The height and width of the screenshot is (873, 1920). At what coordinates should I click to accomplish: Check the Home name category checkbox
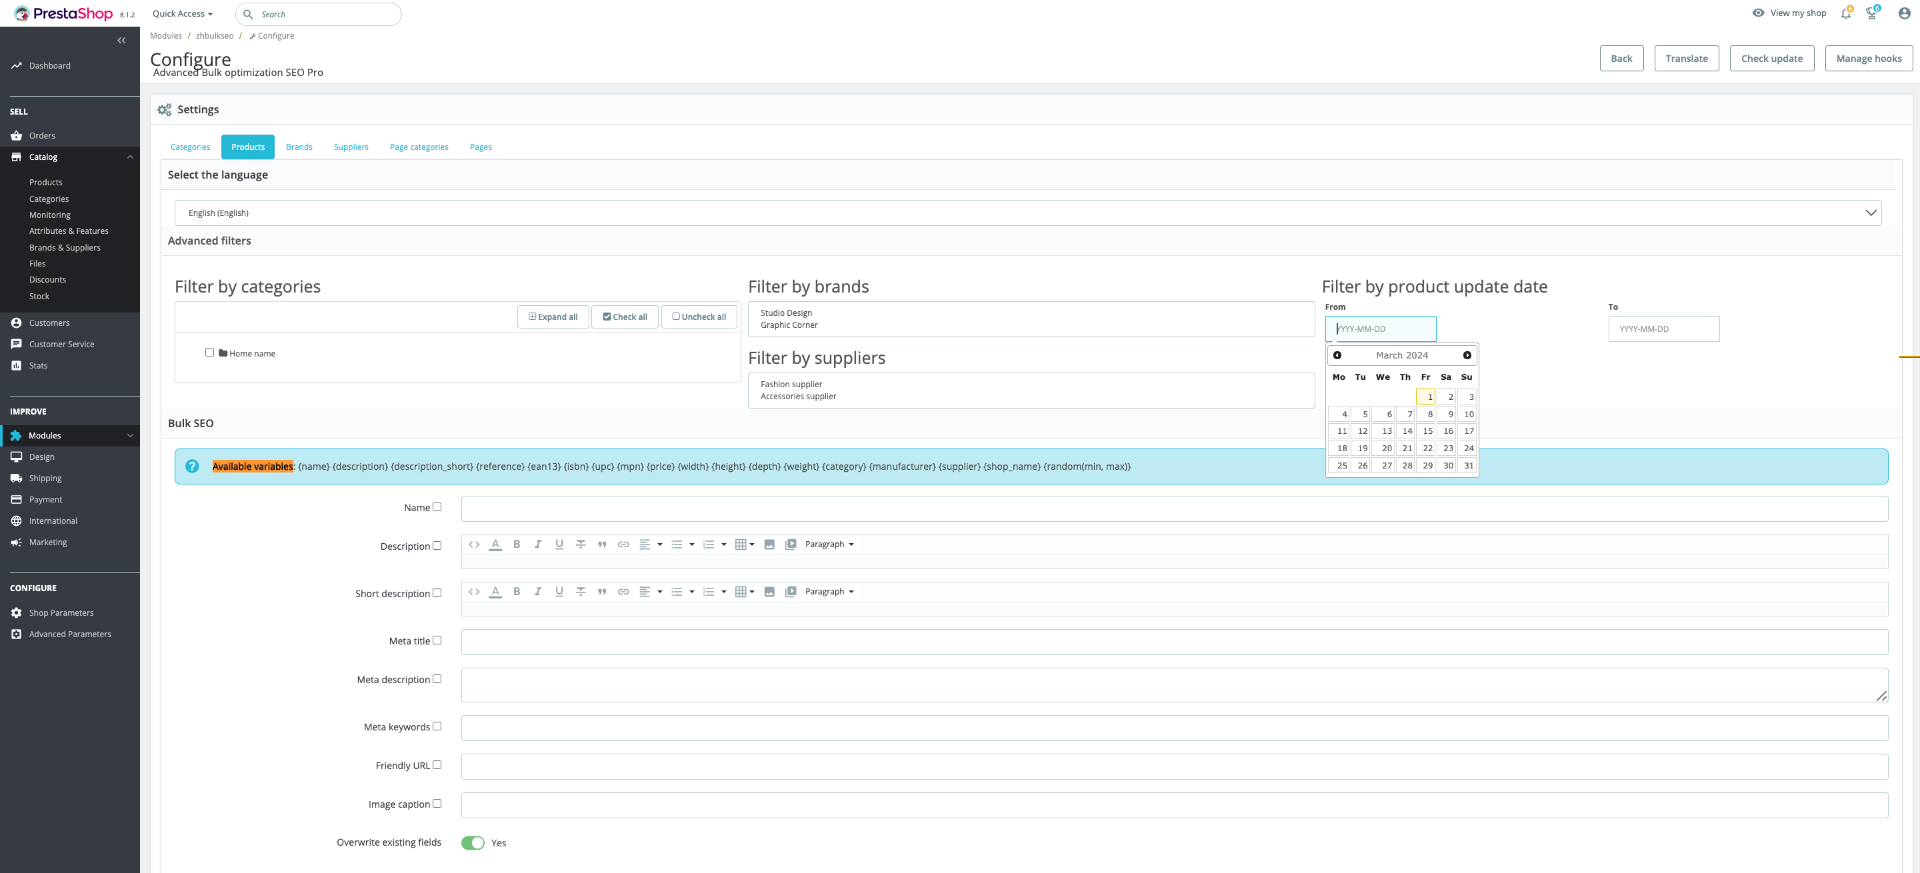pyautogui.click(x=209, y=353)
